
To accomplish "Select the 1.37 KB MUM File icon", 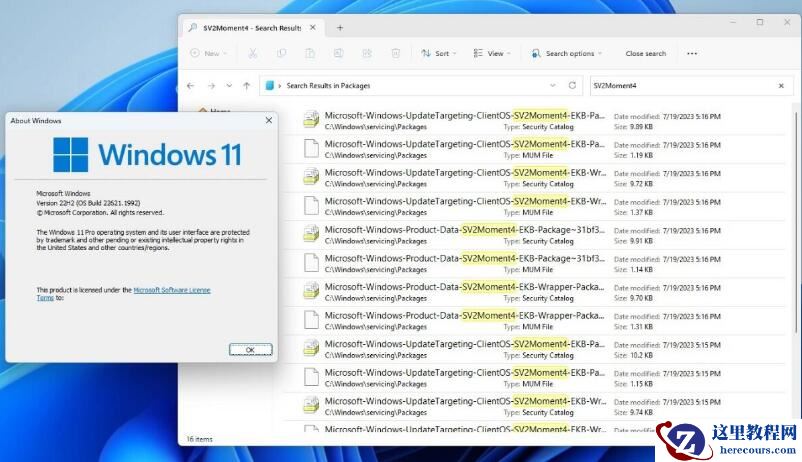I will (x=311, y=205).
